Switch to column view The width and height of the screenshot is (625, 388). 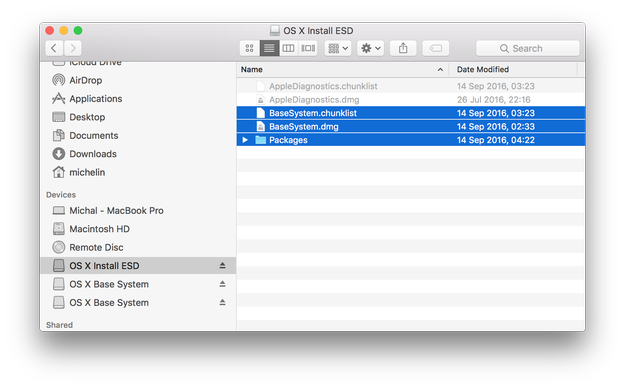288,48
